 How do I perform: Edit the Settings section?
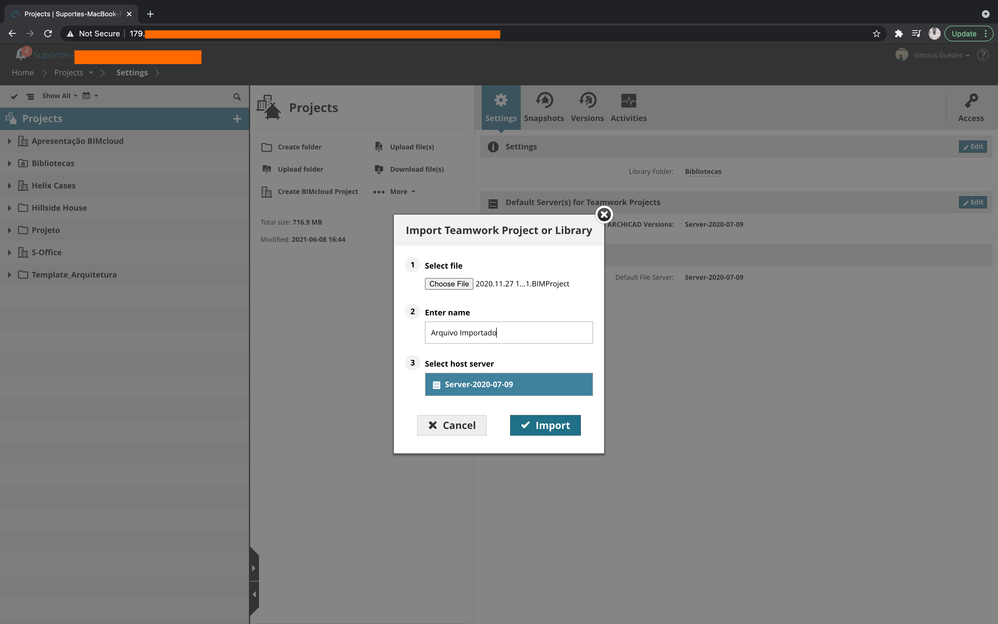pos(973,146)
